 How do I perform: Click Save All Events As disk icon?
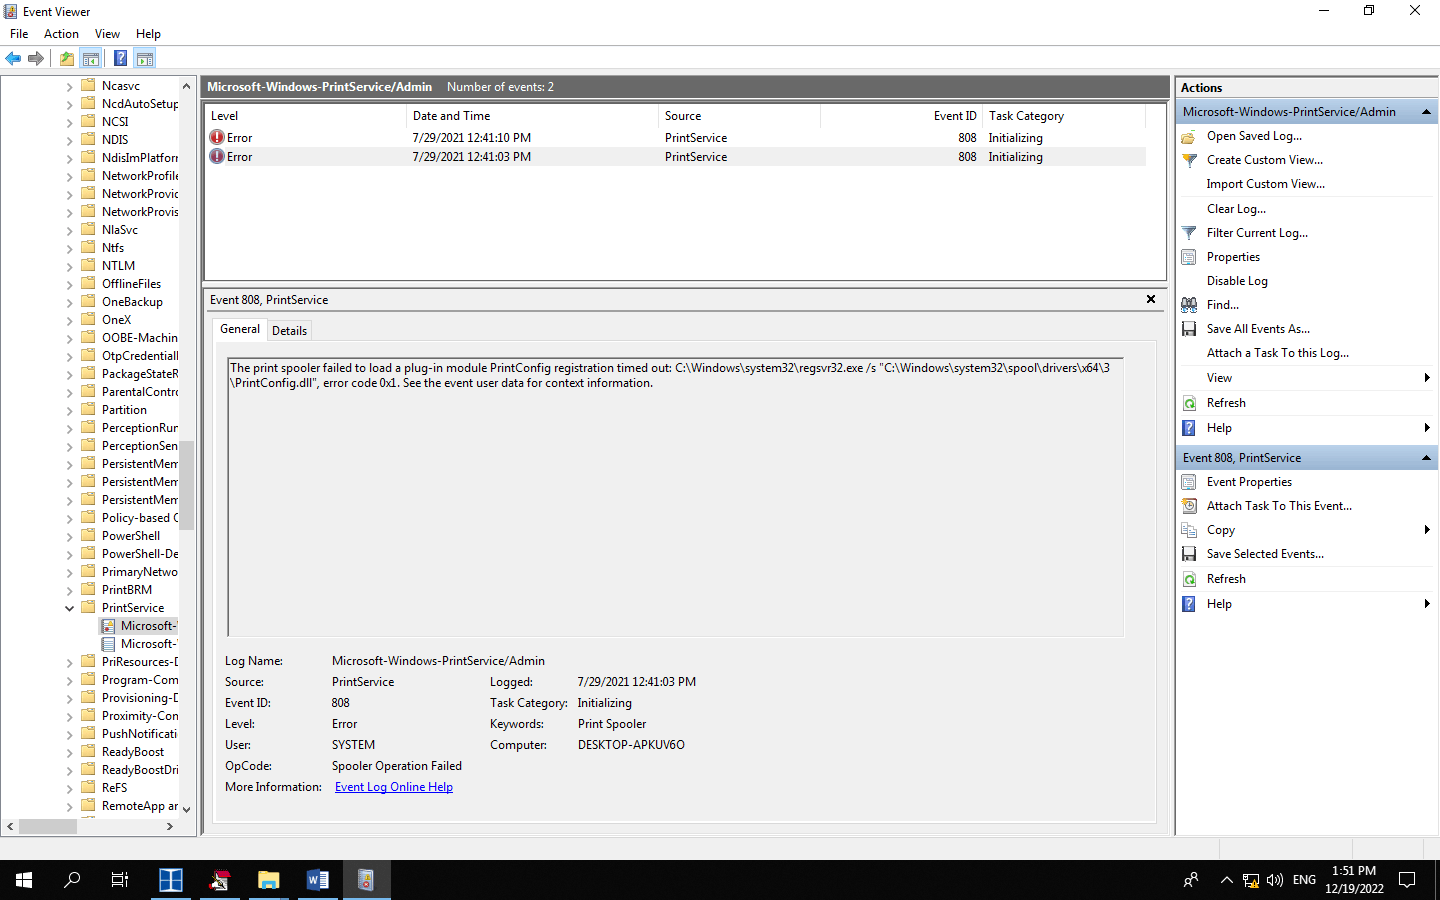click(x=1189, y=329)
